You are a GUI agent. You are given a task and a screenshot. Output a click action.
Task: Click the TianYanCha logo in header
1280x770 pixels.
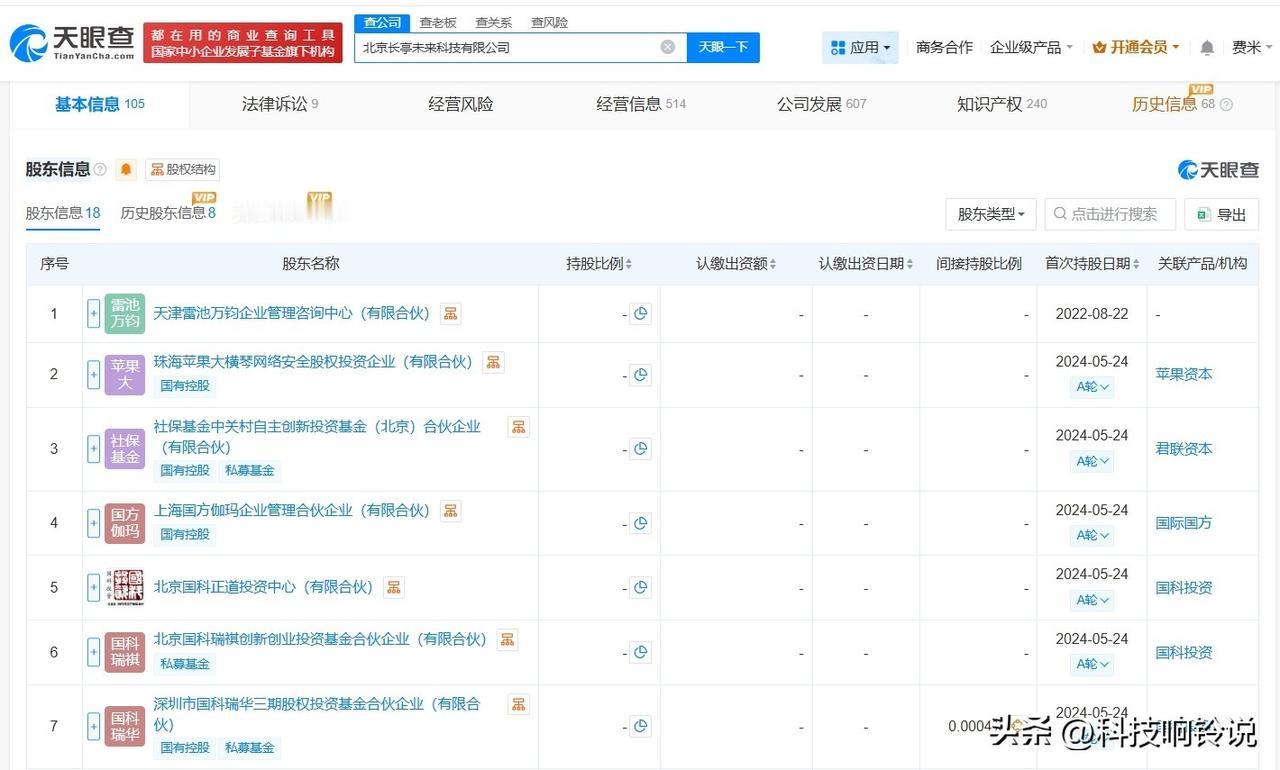(x=72, y=43)
